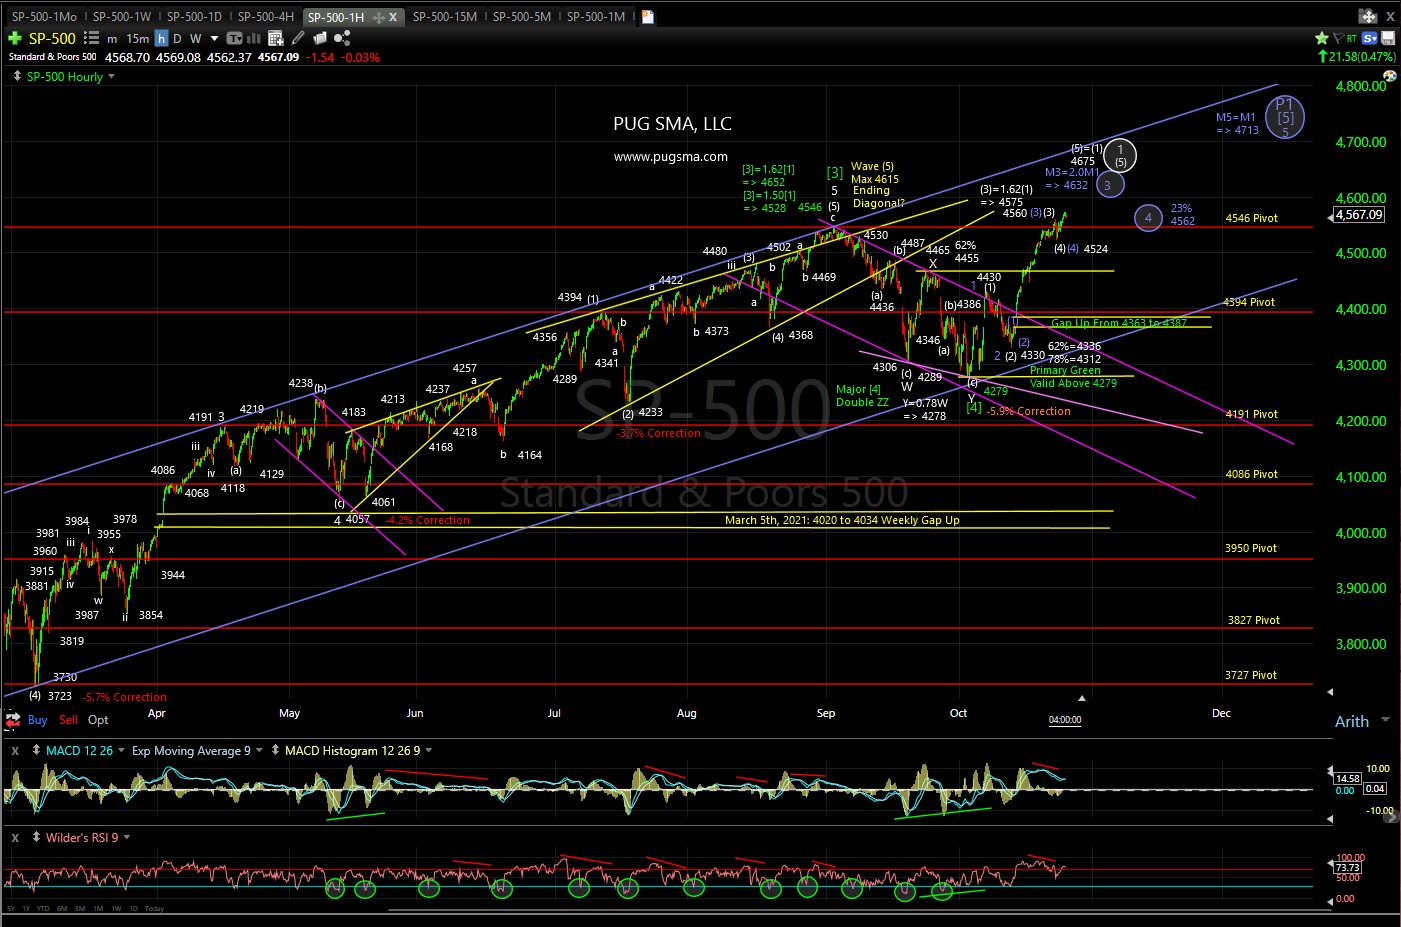This screenshot has width=1401, height=927.
Task: Click the green plus add-symbol icon
Action: pos(15,38)
